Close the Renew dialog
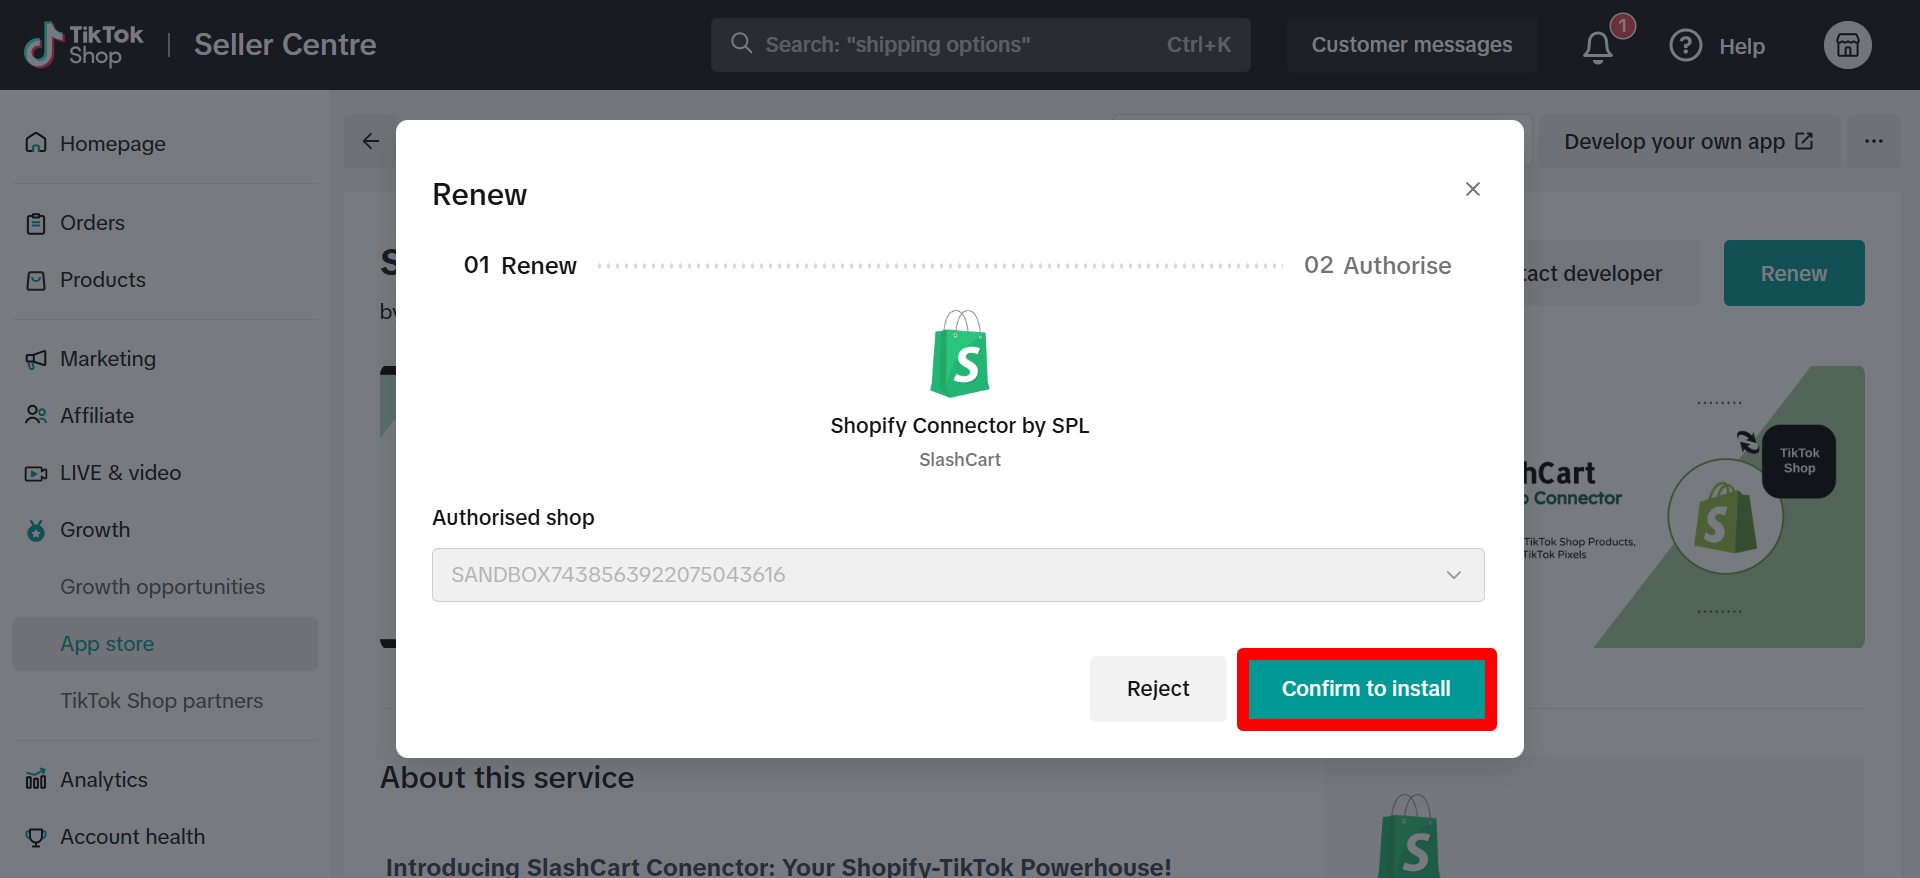 point(1472,189)
